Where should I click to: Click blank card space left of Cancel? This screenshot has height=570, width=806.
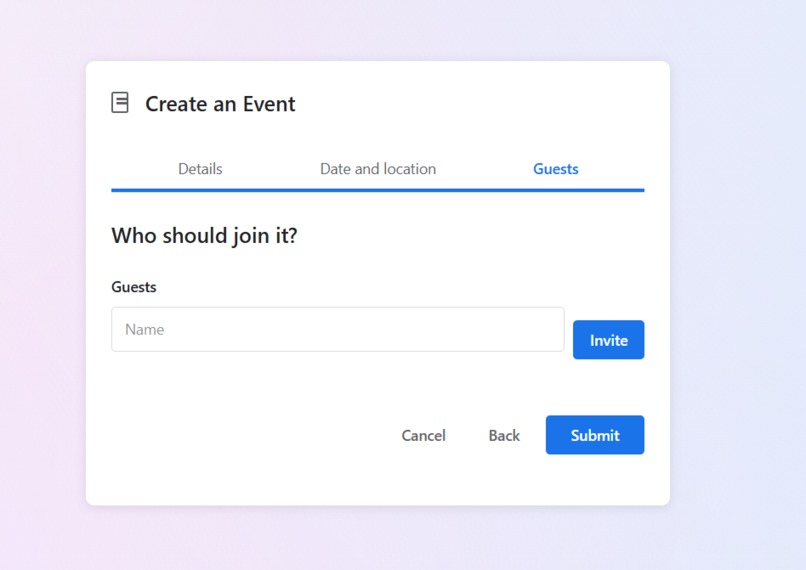point(247,435)
